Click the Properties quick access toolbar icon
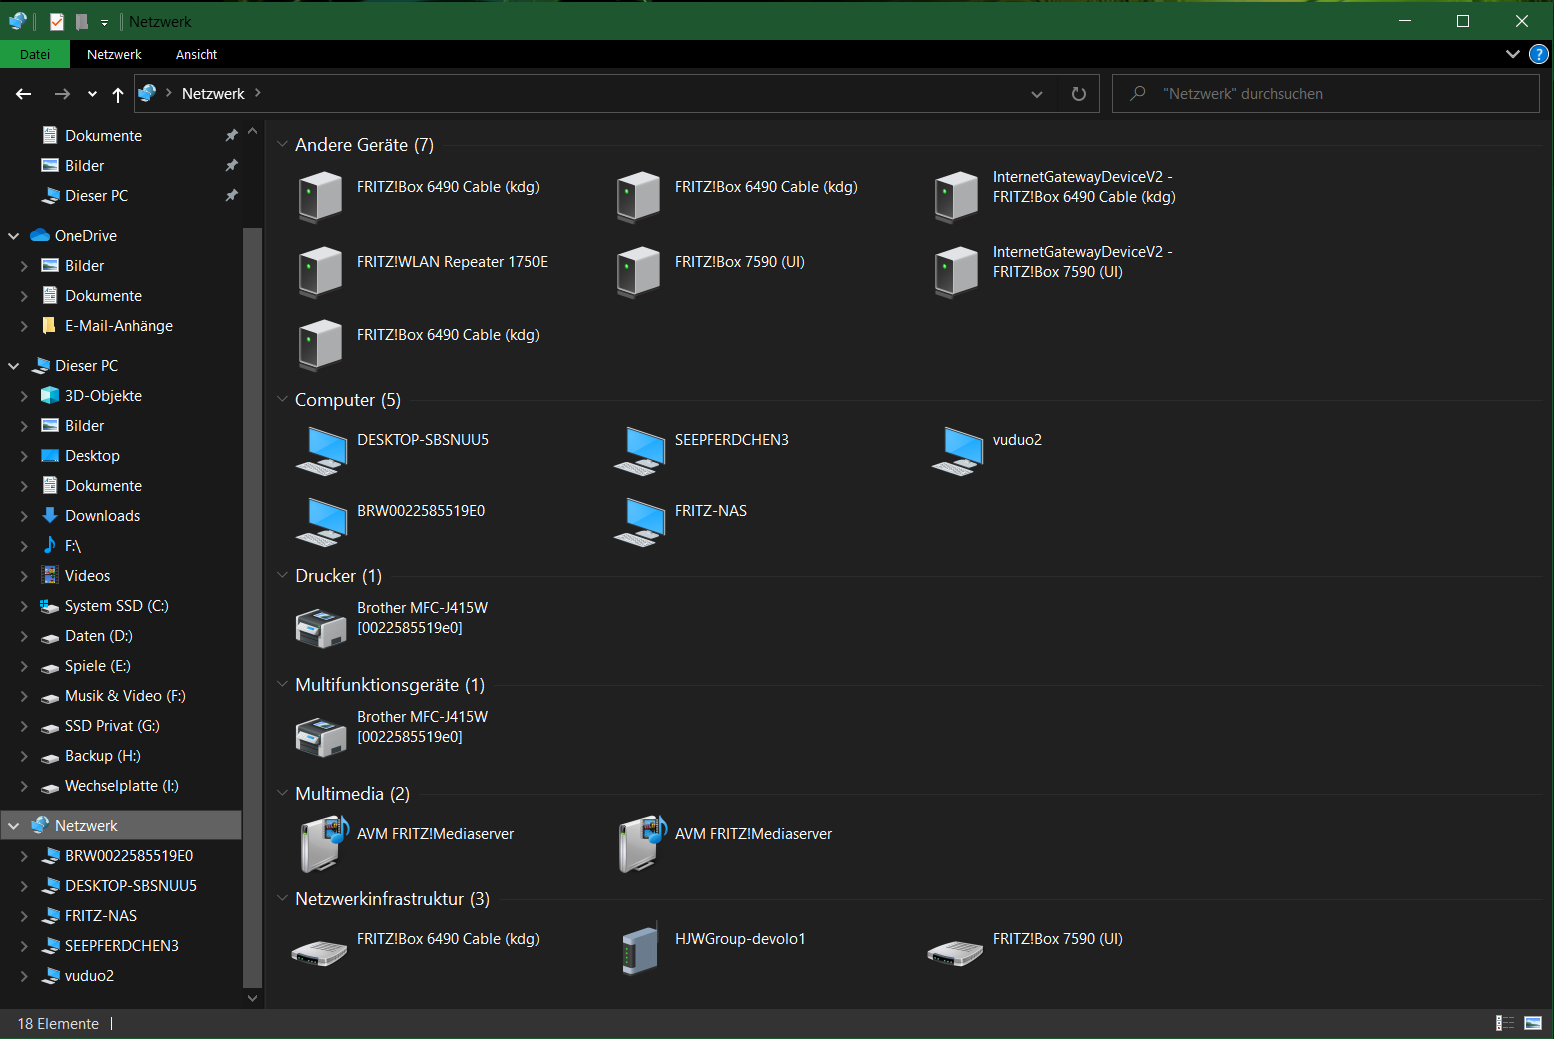 57,21
